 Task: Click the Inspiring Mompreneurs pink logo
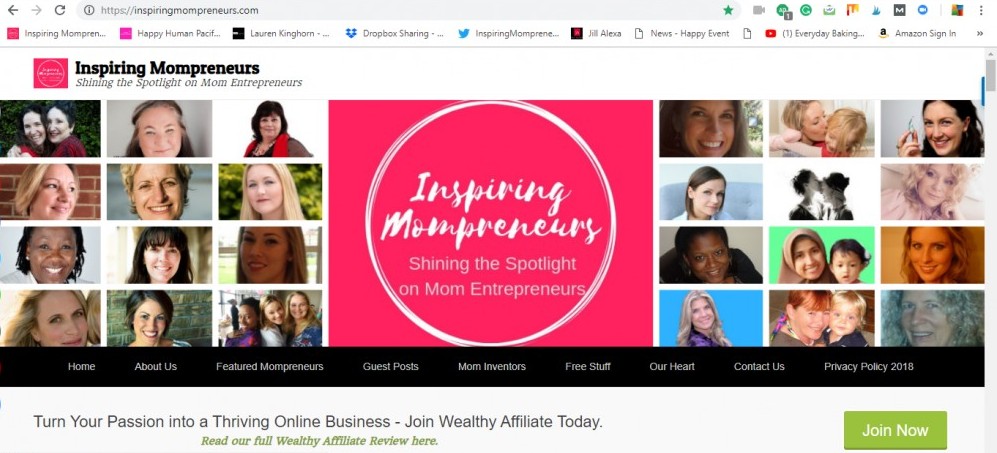point(51,73)
